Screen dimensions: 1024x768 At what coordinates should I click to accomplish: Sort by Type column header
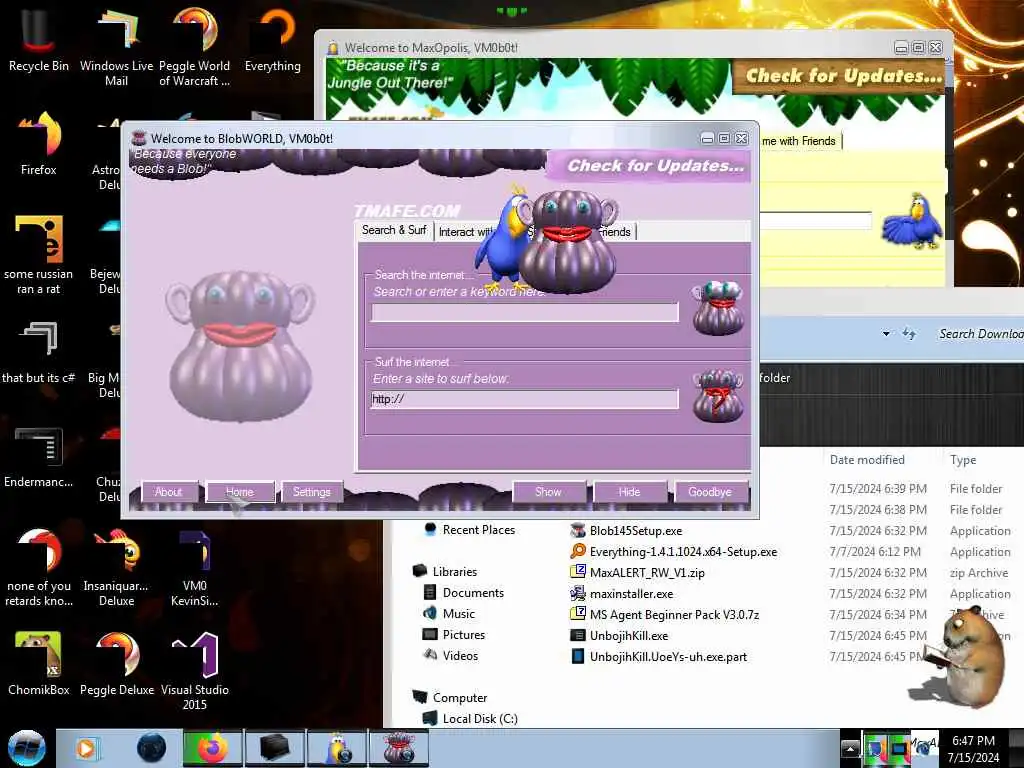point(963,460)
